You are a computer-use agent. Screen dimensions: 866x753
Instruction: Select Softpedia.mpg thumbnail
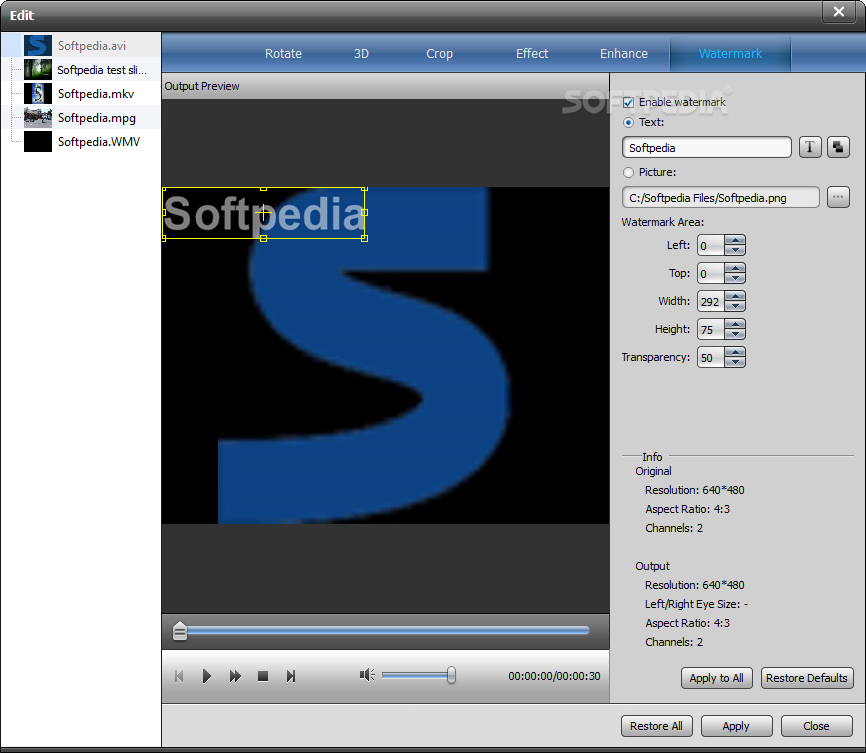[x=38, y=118]
